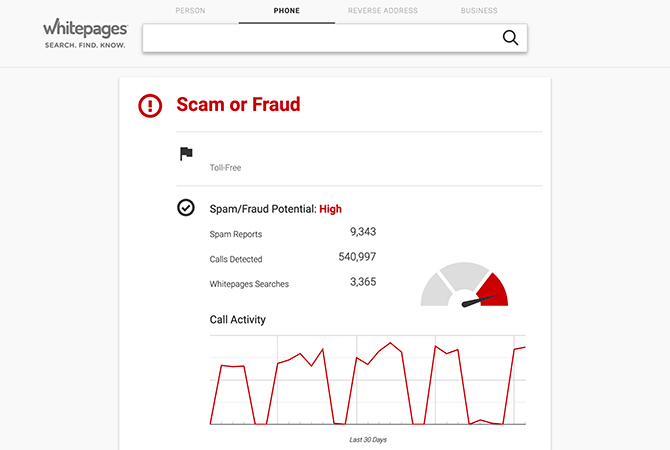
Task: Select the Phone tab
Action: [287, 11]
